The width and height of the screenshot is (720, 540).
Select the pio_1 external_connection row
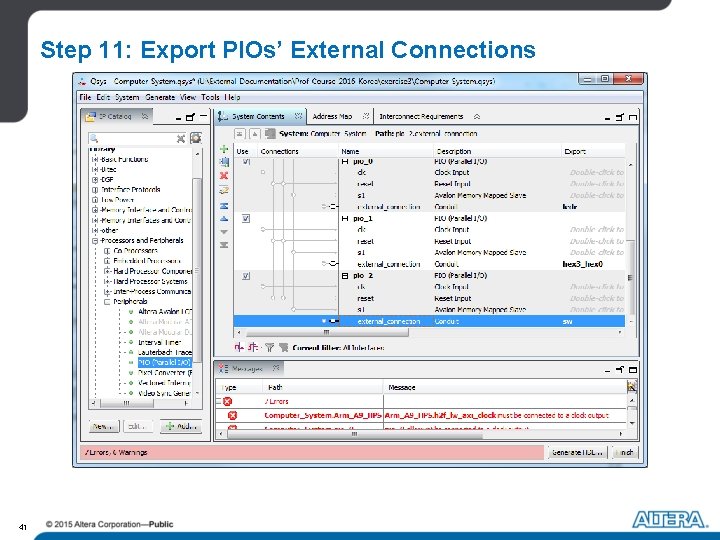pyautogui.click(x=429, y=264)
